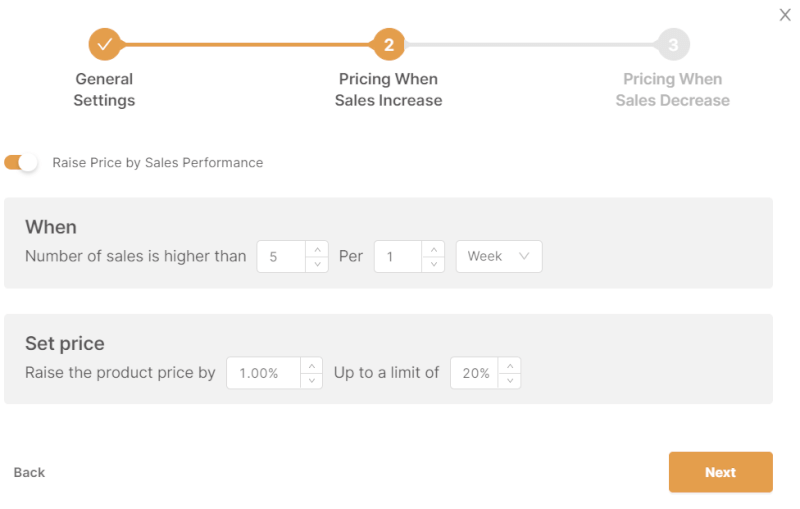
Task: Increase the period count with up arrow
Action: point(433,249)
